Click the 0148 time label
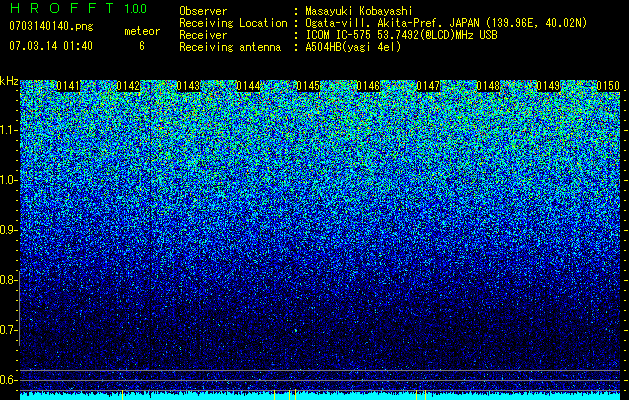The width and height of the screenshot is (629, 400). click(x=488, y=86)
